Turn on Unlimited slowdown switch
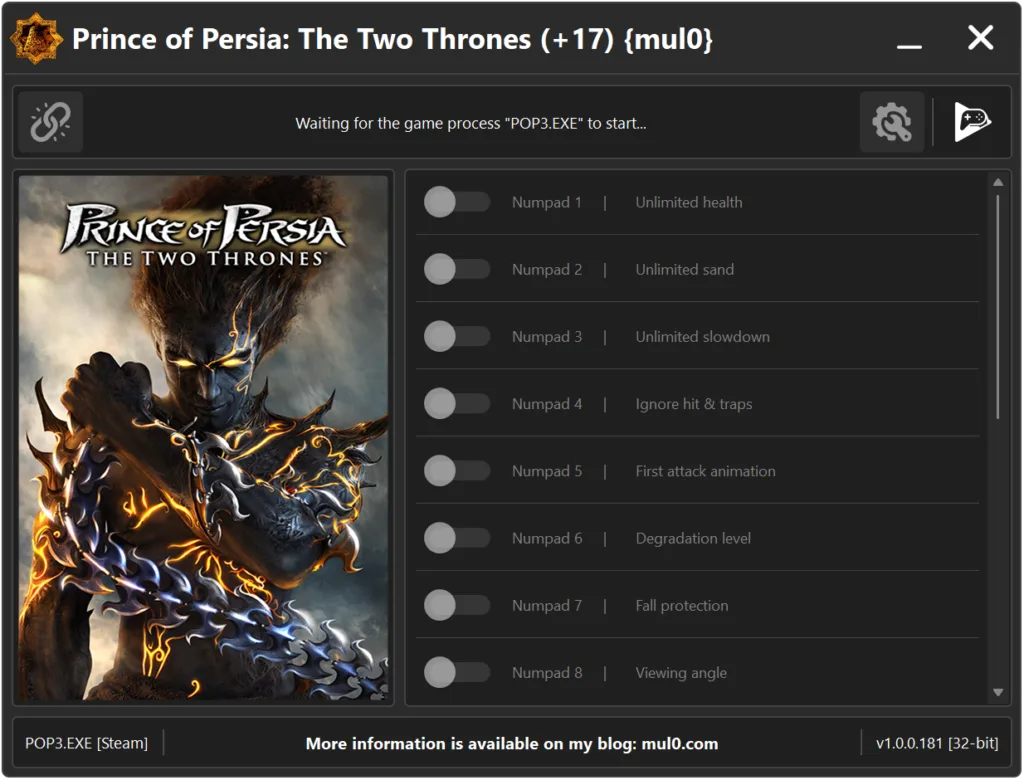This screenshot has height=780, width=1024. click(456, 337)
